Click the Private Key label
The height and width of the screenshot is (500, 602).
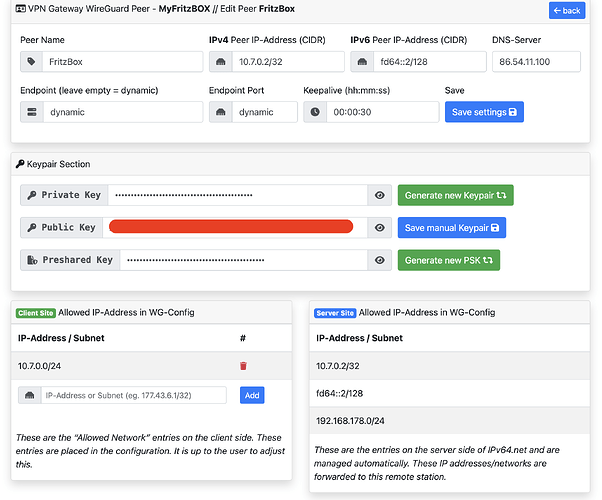tap(64, 195)
